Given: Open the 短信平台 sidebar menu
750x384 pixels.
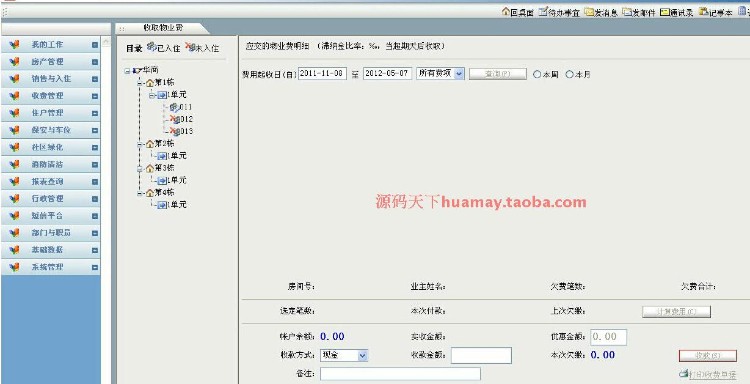Looking at the screenshot, I should click(51, 216).
